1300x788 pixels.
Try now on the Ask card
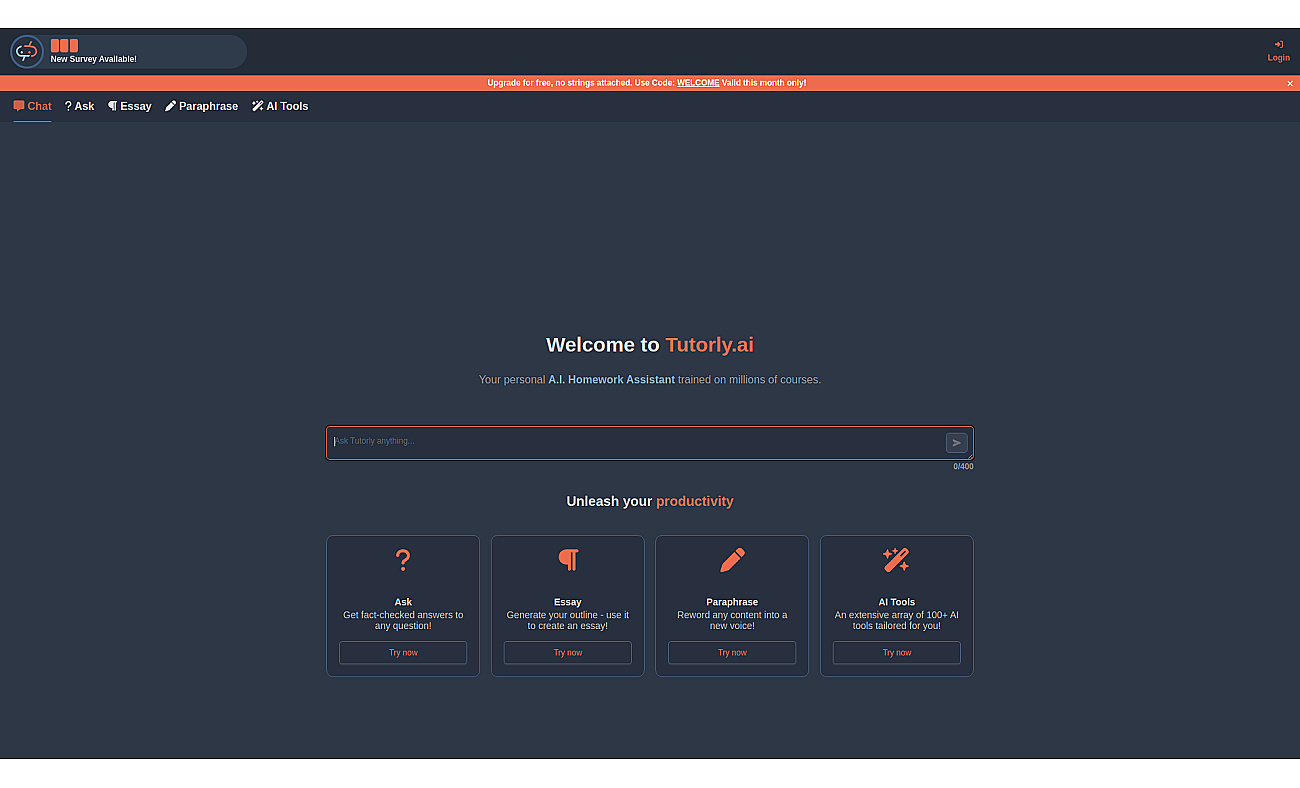[x=403, y=653]
